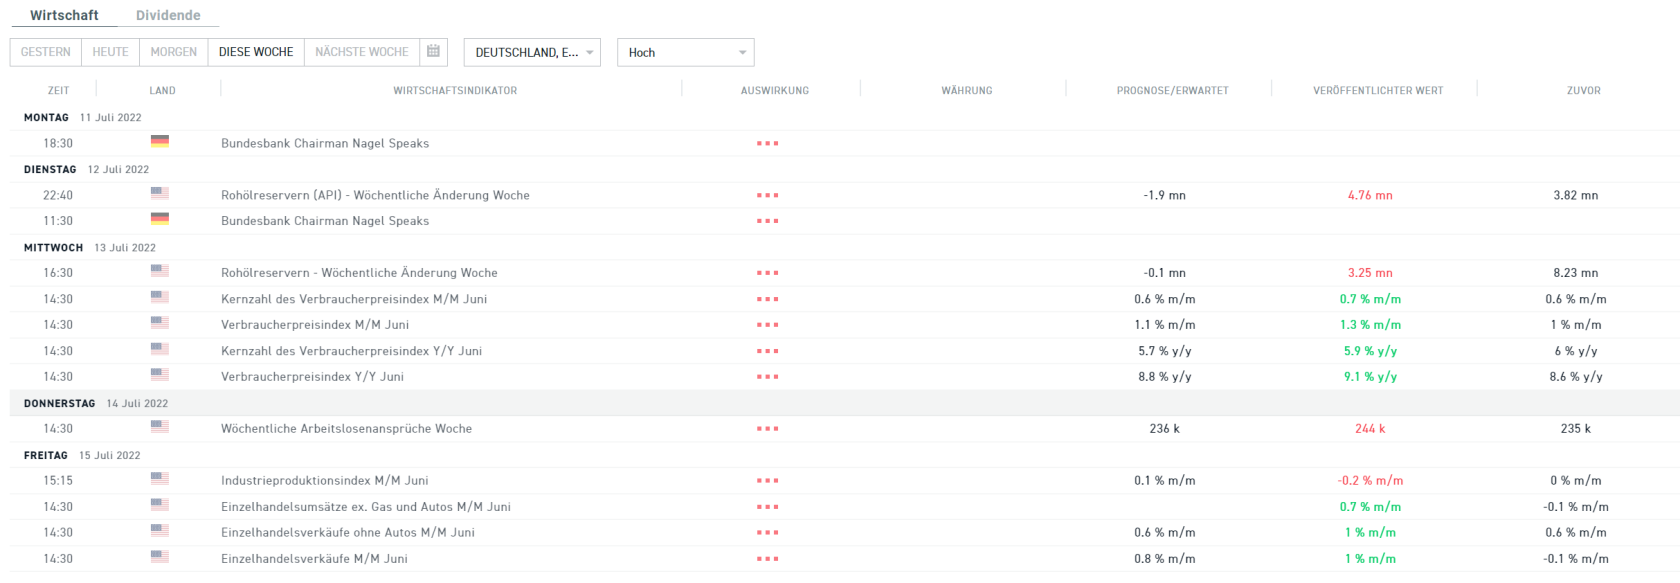The width and height of the screenshot is (1680, 583).
Task: Click impact dots for Industrieproduktionsindex M/M Juni
Action: (x=767, y=481)
